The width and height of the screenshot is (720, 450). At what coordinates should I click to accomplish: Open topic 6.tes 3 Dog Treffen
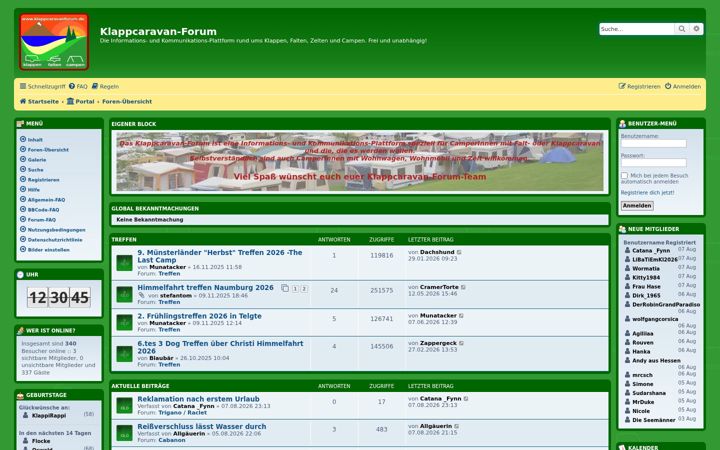(220, 347)
